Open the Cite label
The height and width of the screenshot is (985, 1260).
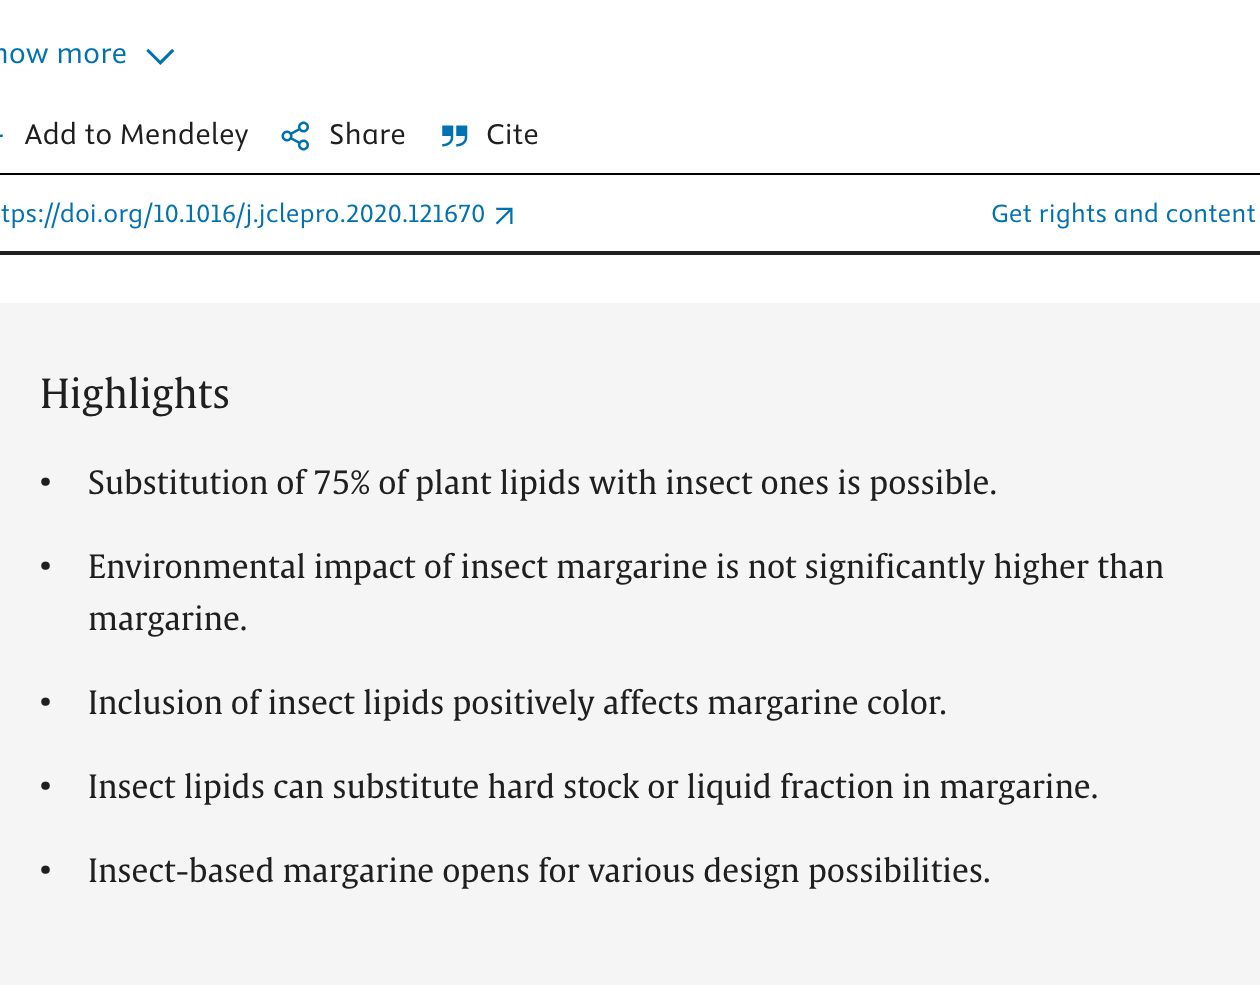pos(512,135)
